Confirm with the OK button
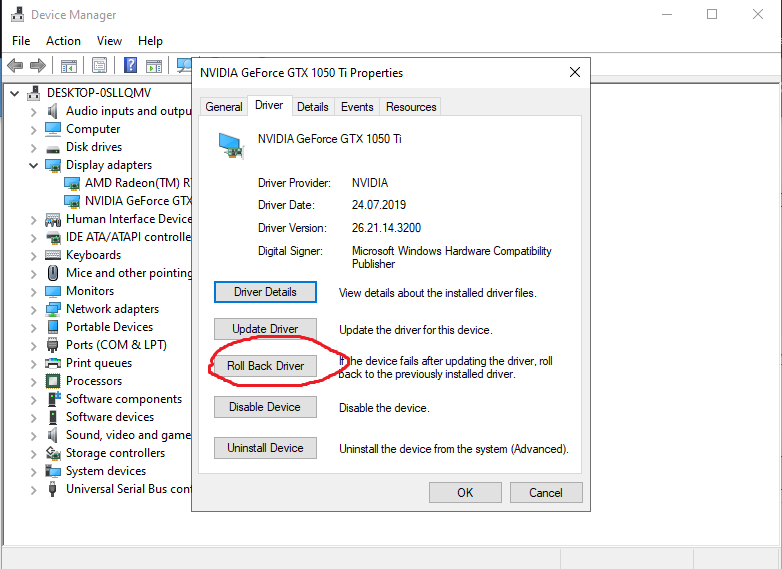The image size is (782, 569). pyautogui.click(x=465, y=492)
